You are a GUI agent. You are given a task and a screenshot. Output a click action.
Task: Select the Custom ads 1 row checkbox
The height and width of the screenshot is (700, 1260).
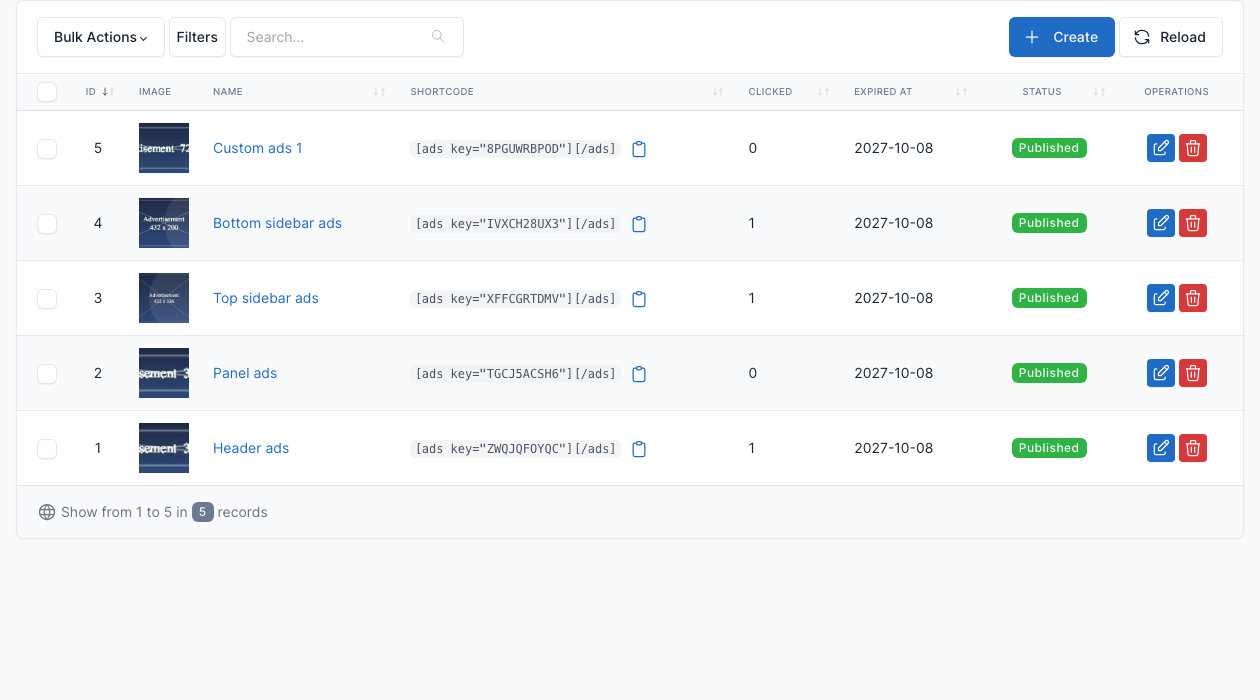[x=47, y=149]
